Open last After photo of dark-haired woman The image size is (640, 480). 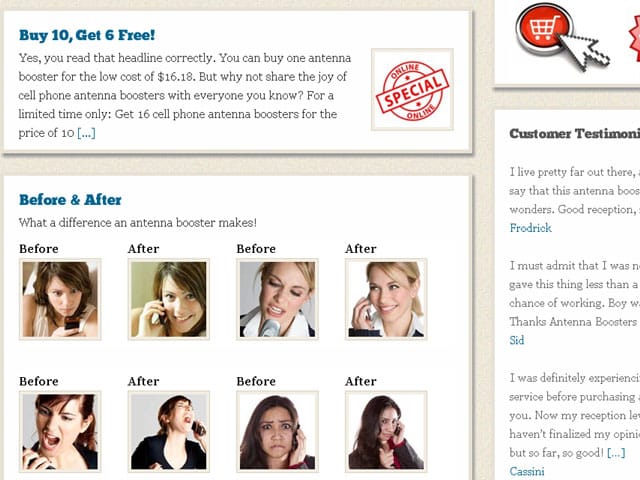[x=386, y=432]
